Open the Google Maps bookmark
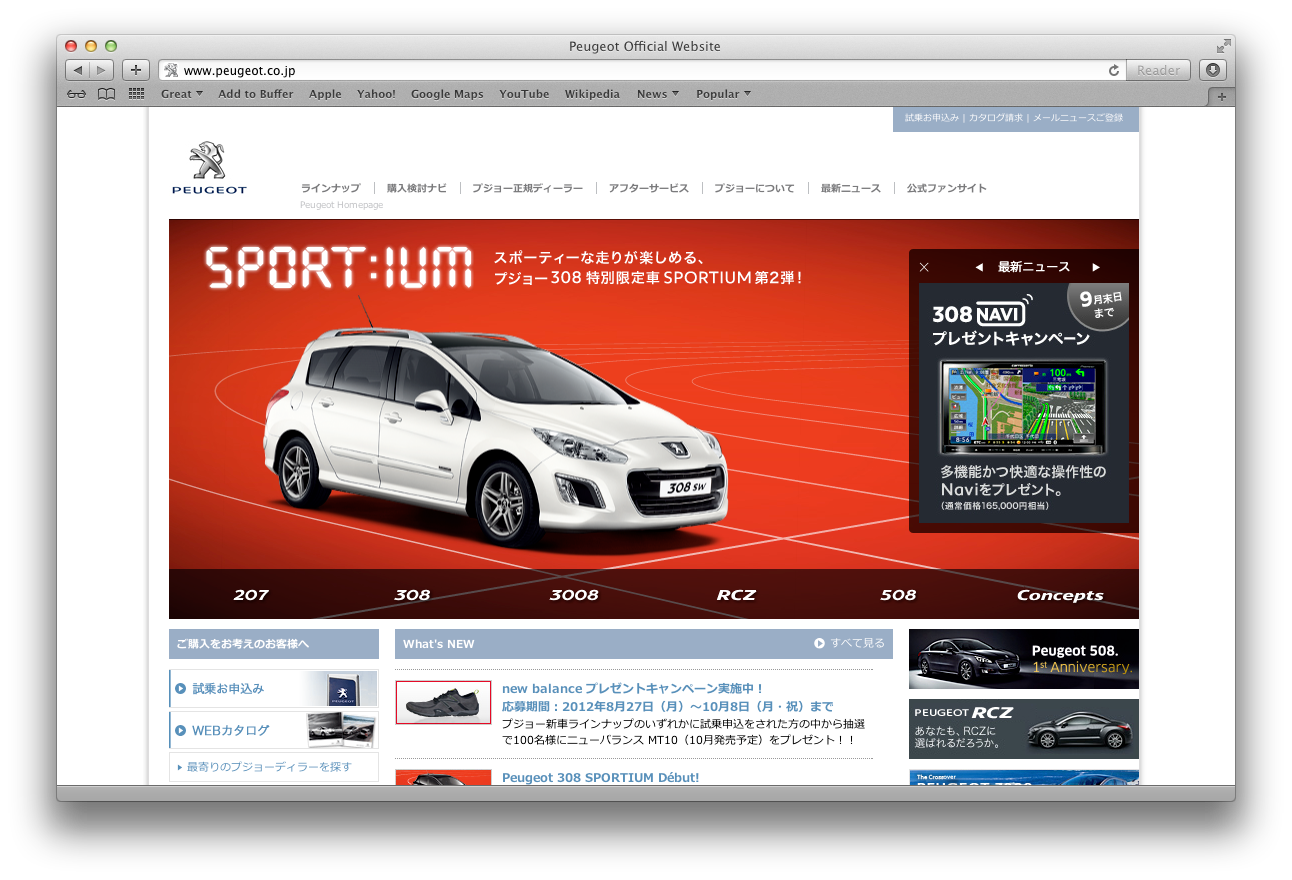The image size is (1292, 880). [447, 94]
